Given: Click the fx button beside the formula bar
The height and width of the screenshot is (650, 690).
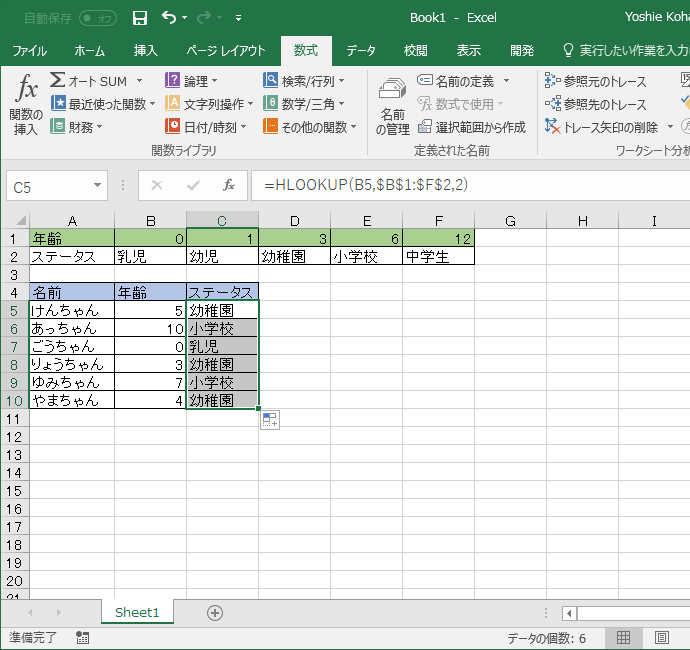Looking at the screenshot, I should (x=228, y=185).
